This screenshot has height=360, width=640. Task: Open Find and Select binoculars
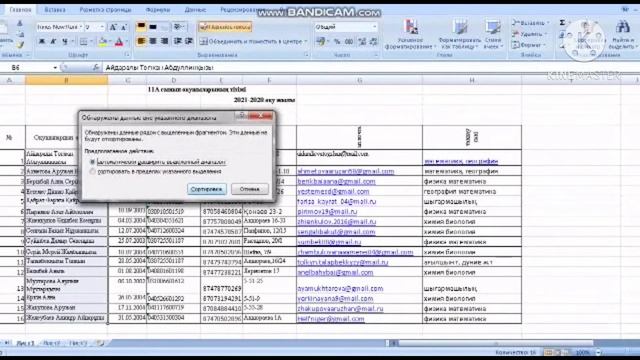pos(622,35)
